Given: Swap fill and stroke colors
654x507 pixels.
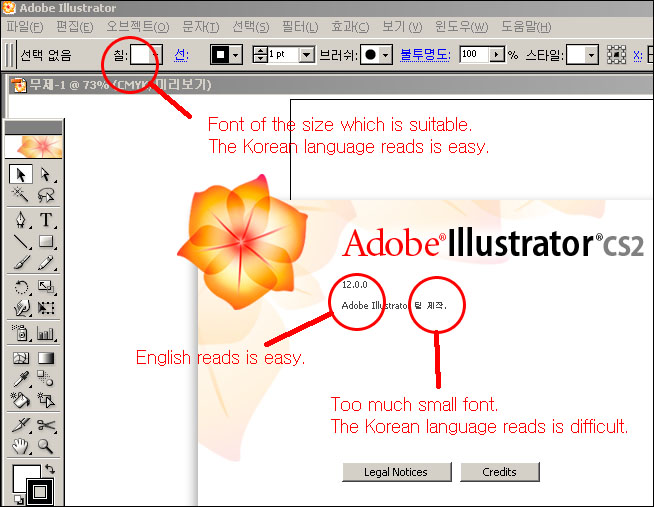Looking at the screenshot, I should click(x=50, y=469).
